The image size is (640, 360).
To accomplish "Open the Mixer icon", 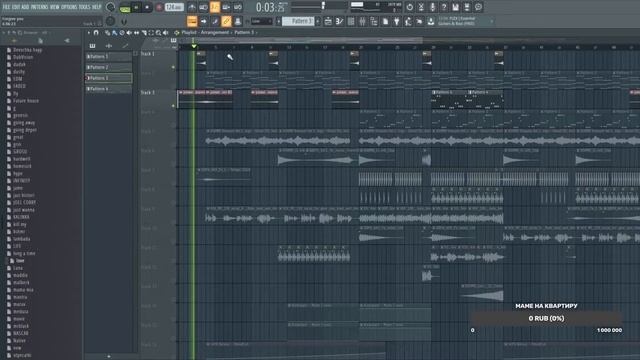I will coord(362,21).
